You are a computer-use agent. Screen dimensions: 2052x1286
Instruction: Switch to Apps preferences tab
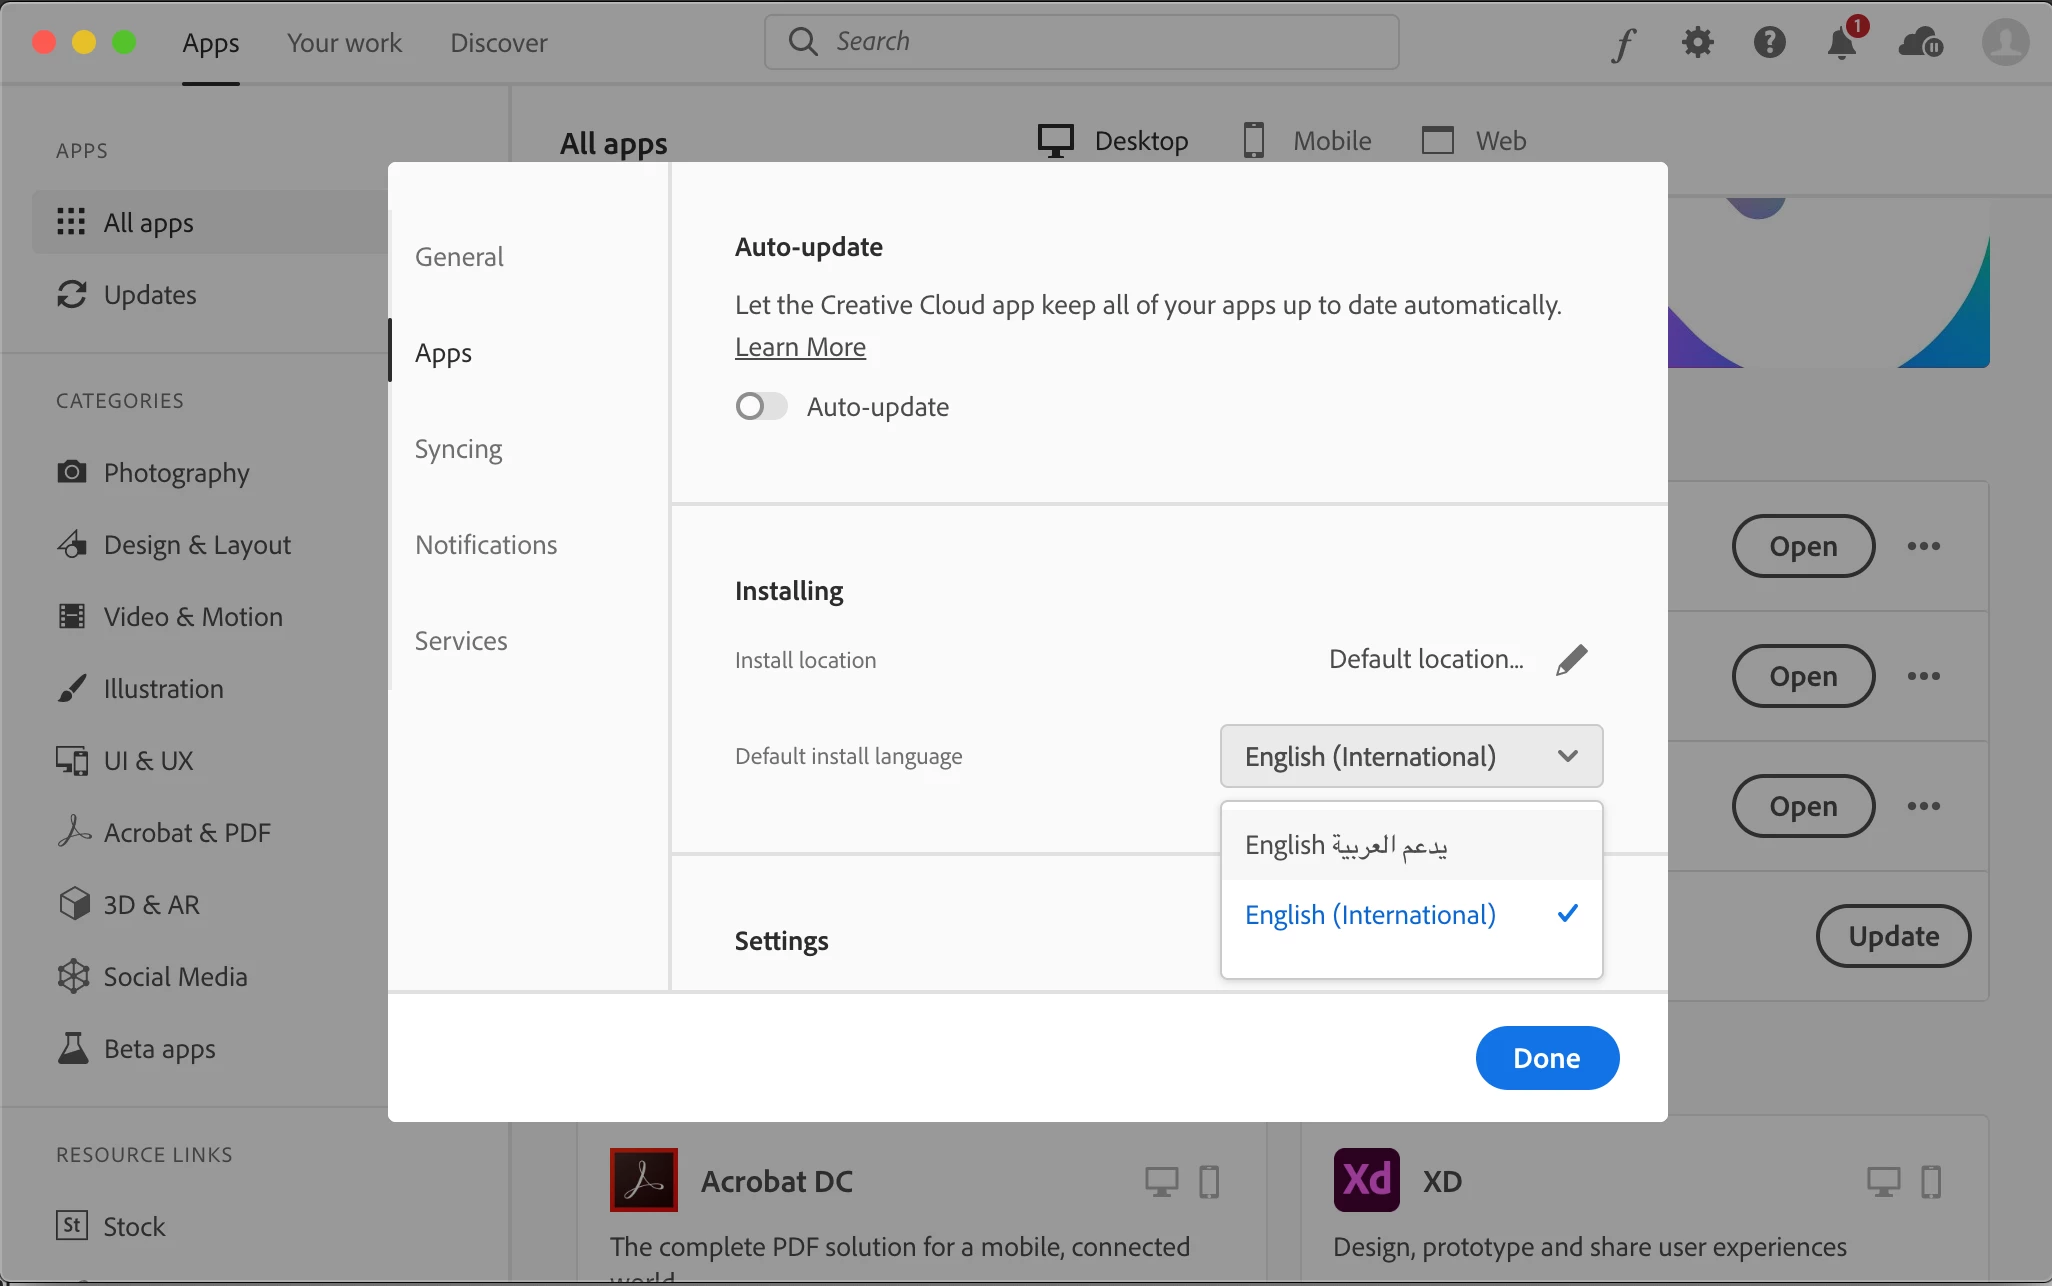[443, 353]
